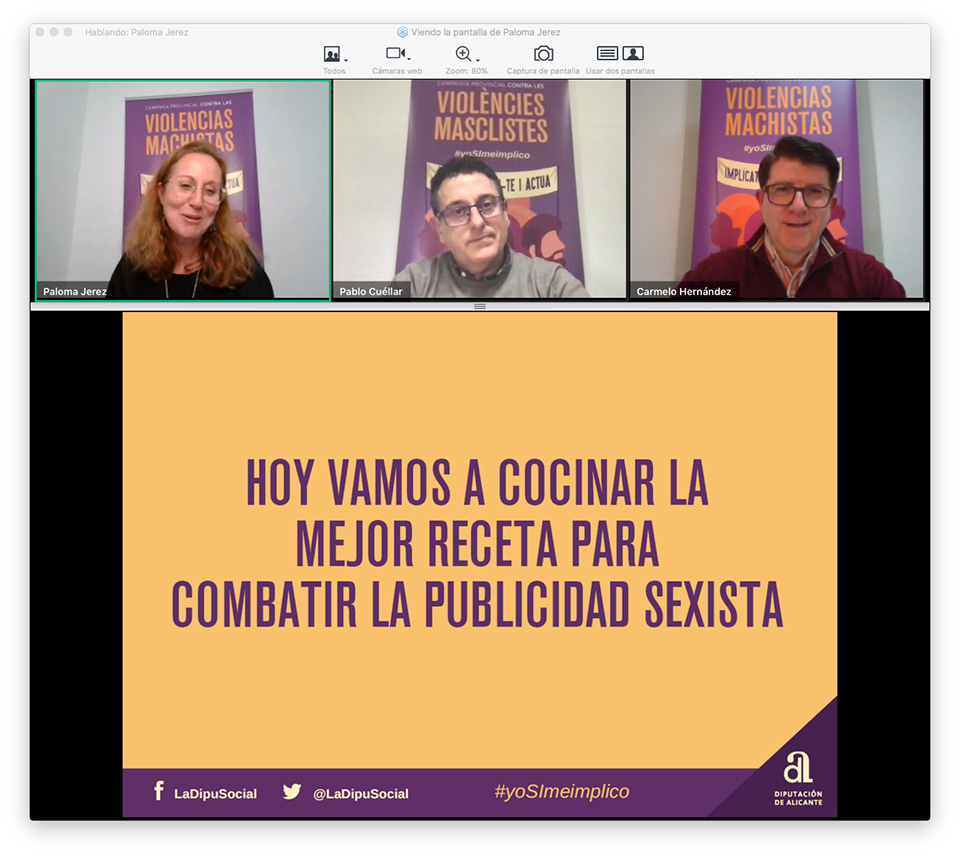Screen dimensions: 960x856
Task: Click the divider handle below video strip
Action: click(480, 306)
